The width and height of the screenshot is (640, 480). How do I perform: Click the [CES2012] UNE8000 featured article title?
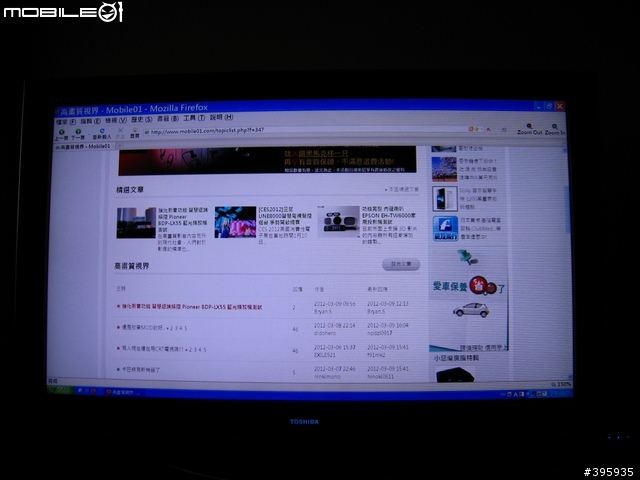(x=284, y=216)
